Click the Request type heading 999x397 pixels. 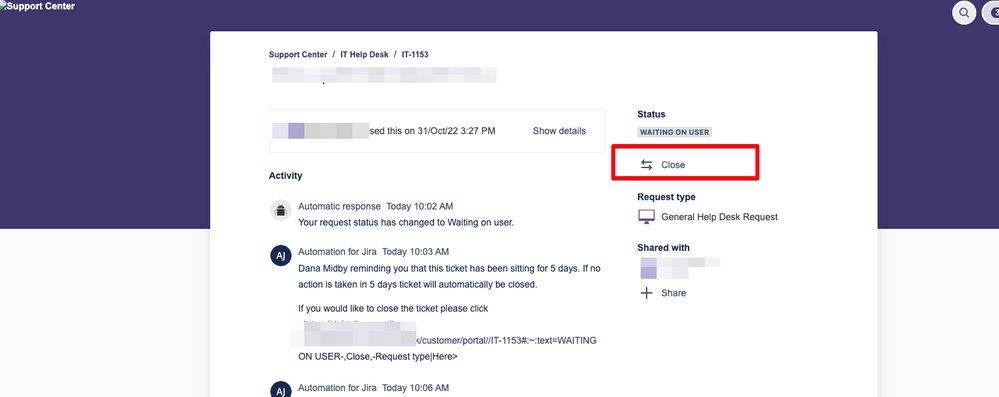(x=666, y=197)
